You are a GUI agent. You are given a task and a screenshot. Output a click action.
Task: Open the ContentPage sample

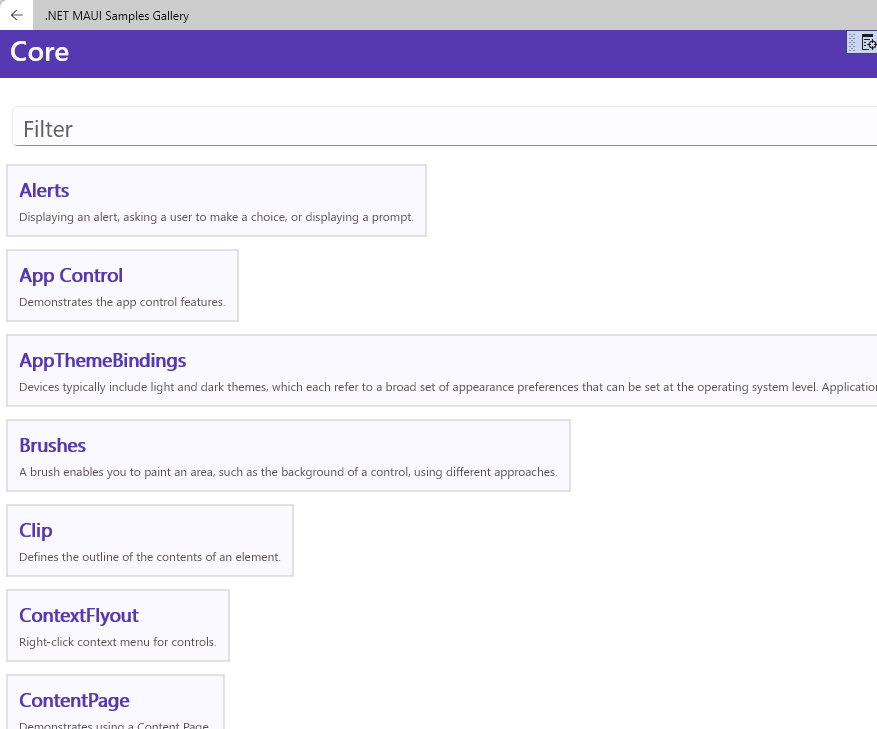(74, 700)
